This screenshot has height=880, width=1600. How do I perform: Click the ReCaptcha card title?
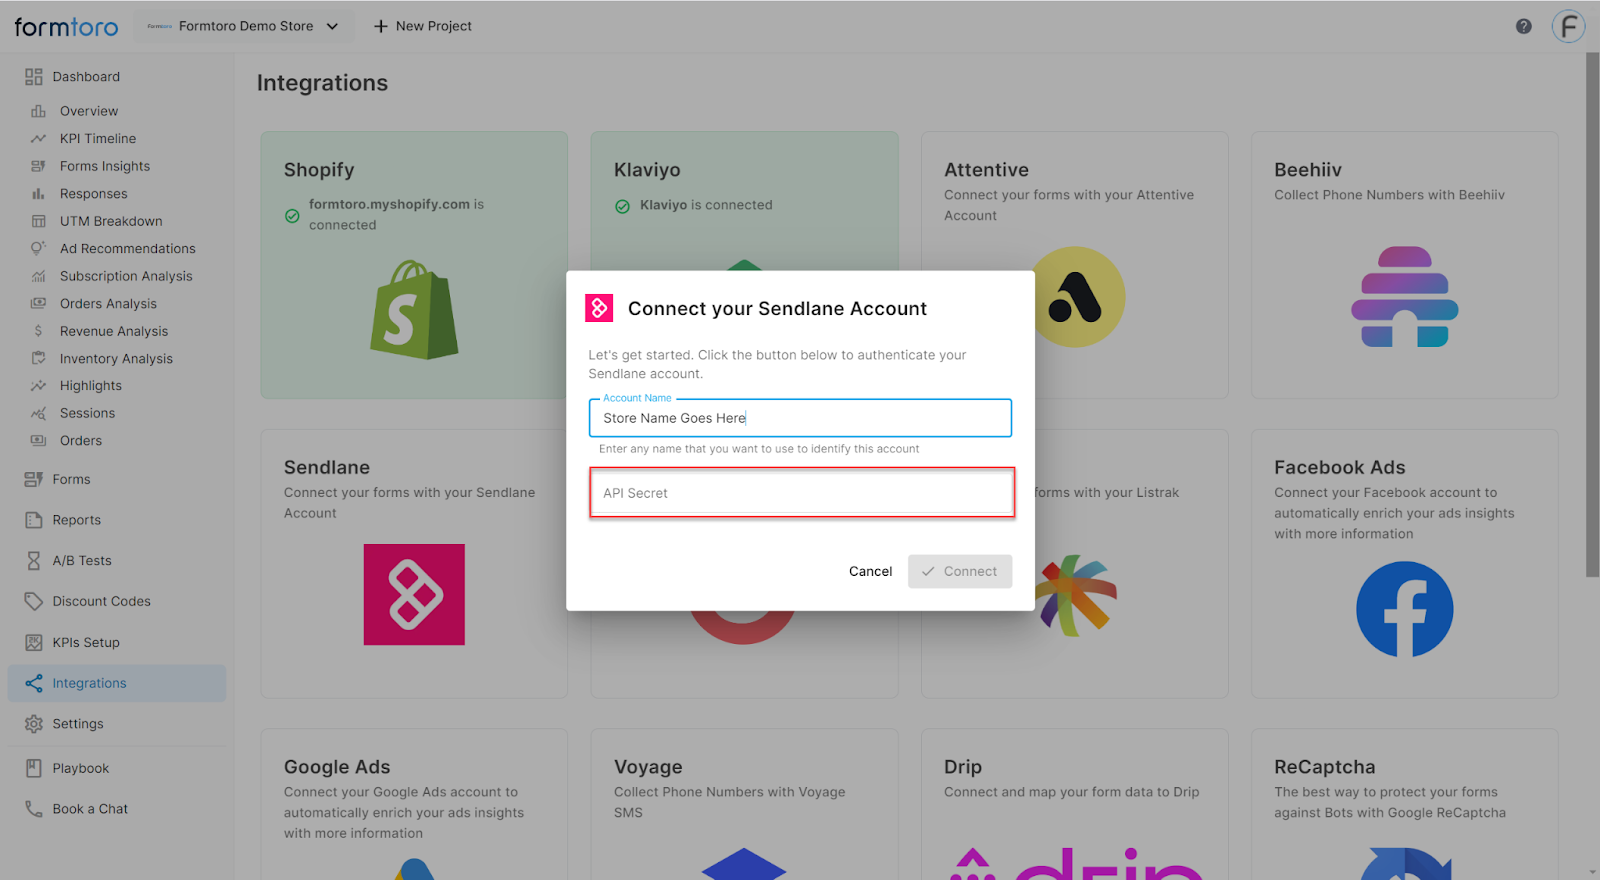[x=1324, y=767]
